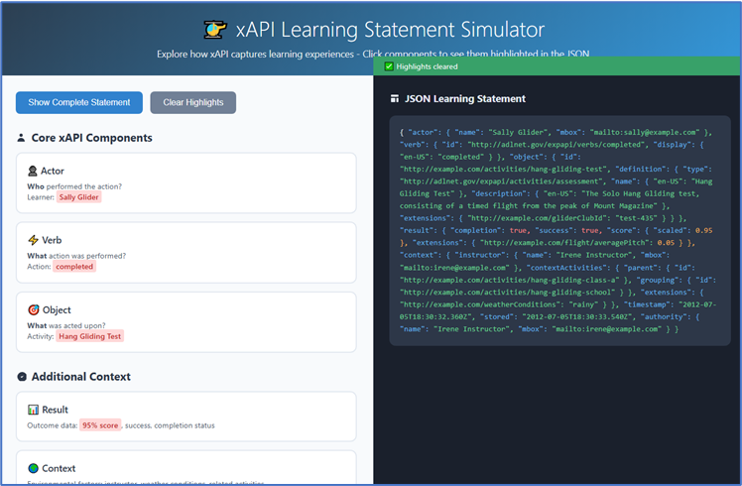Click the Actor person icon
The width and height of the screenshot is (742, 486).
[x=33, y=171]
